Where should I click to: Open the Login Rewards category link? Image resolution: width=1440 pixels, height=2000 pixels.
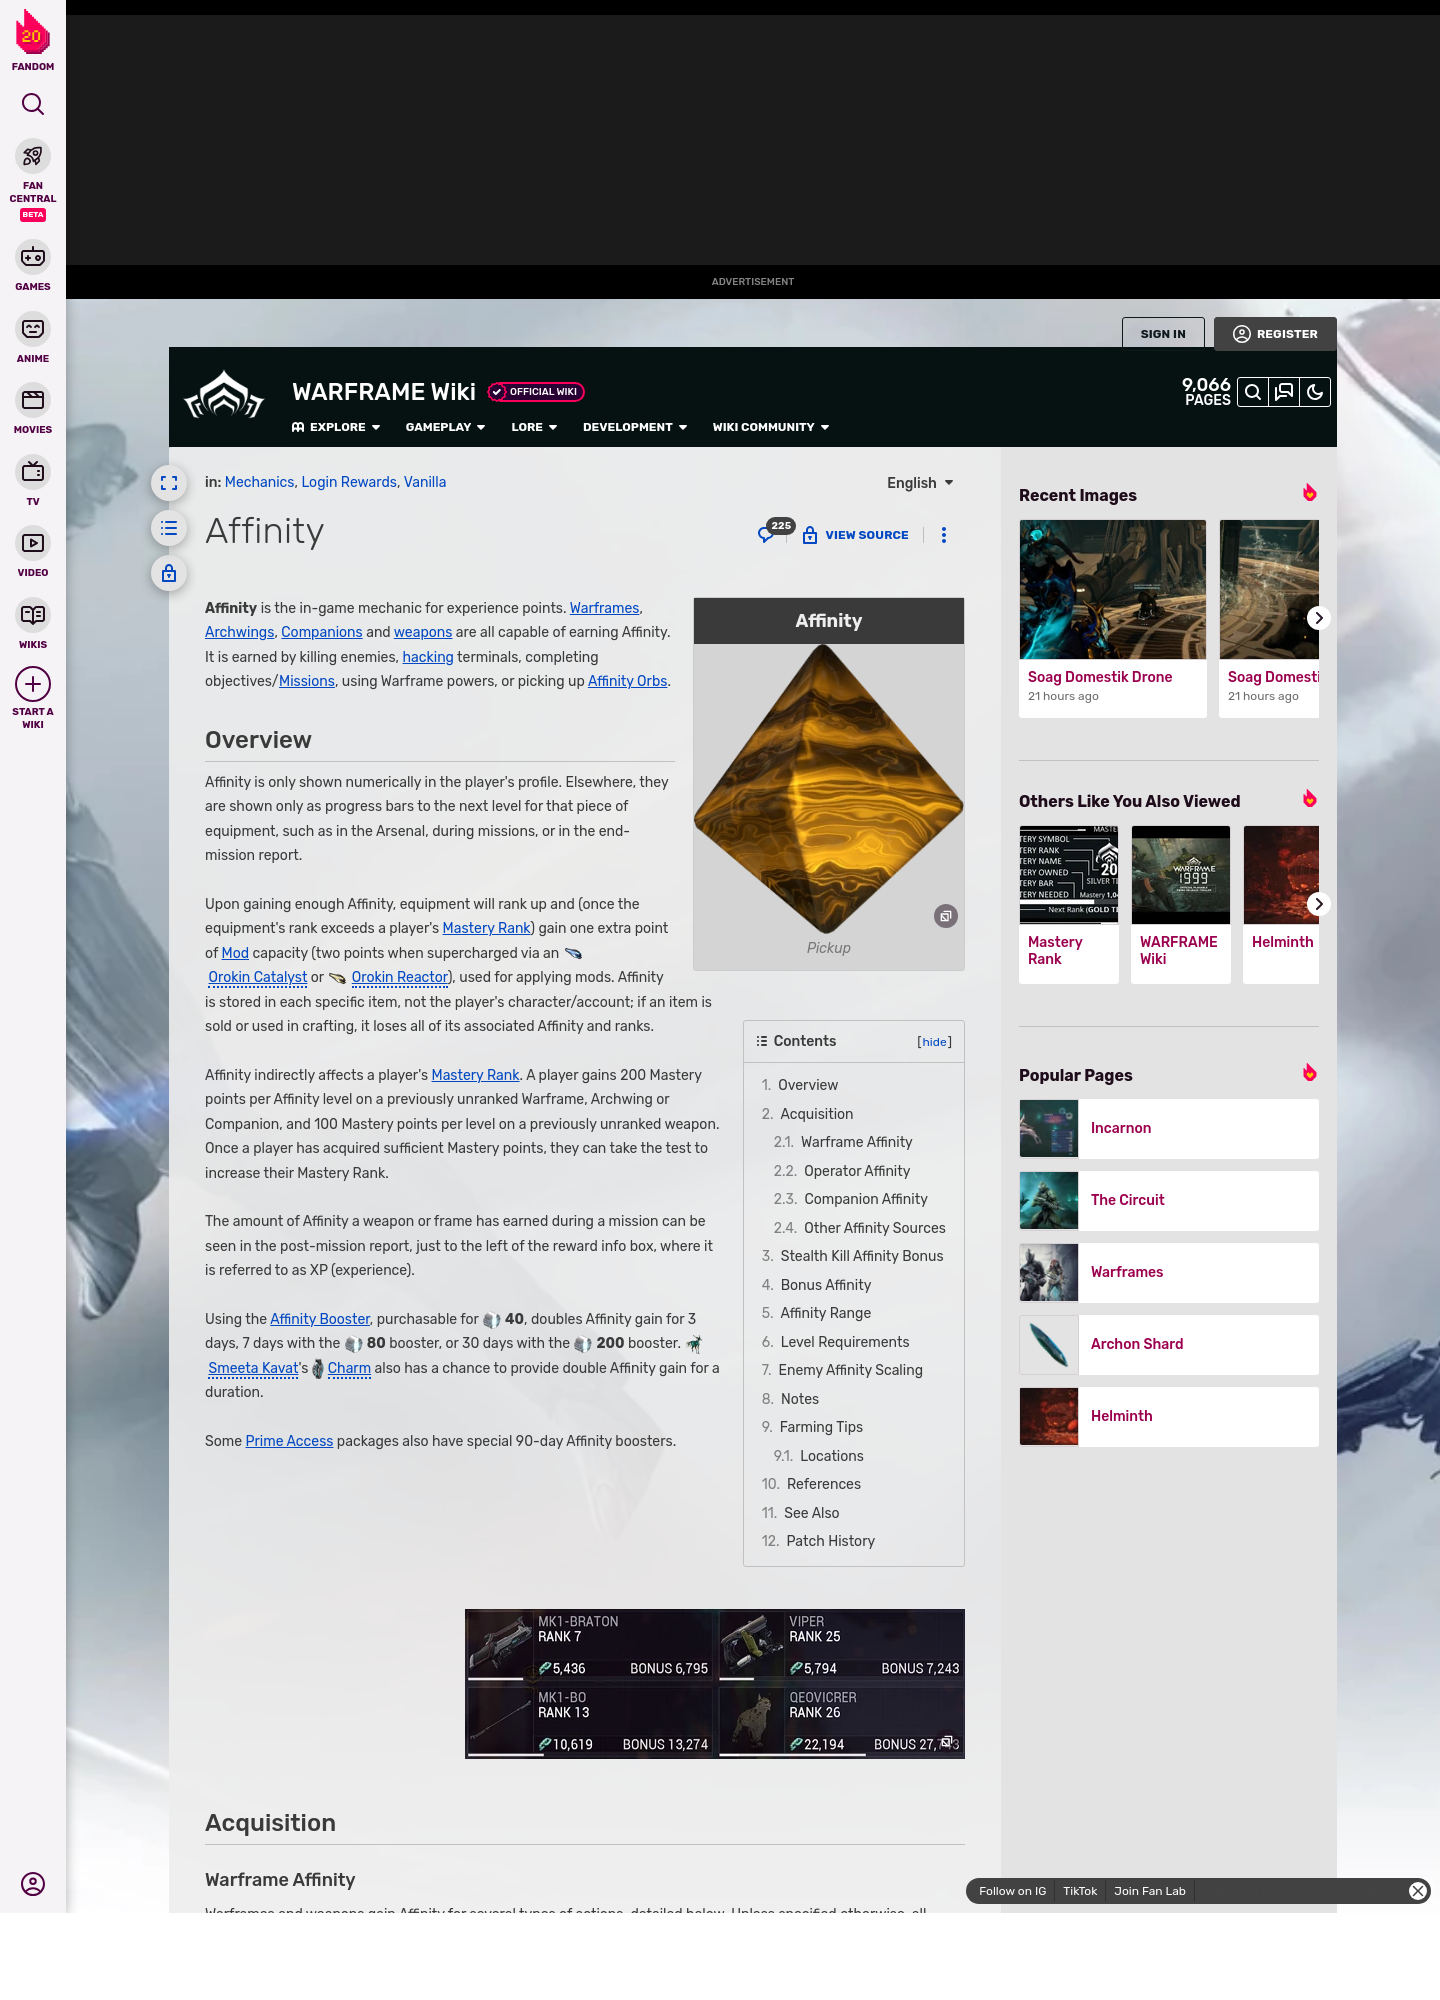tap(349, 482)
